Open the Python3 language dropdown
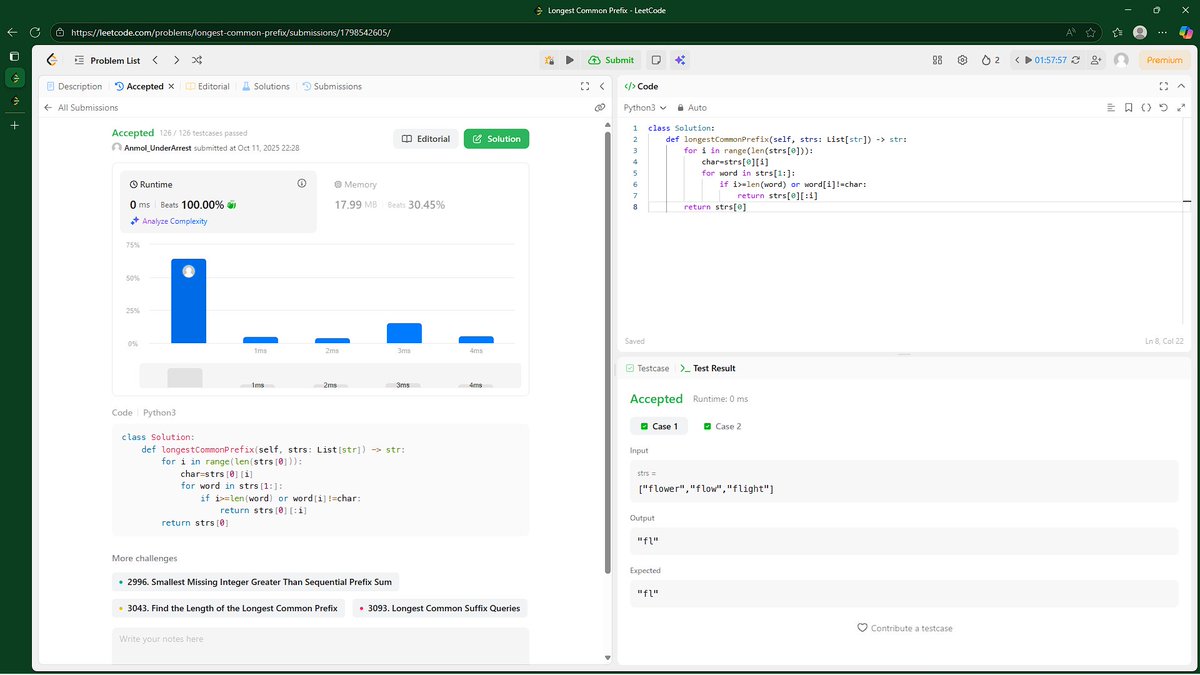Viewport: 1200px width, 675px height. (x=645, y=107)
